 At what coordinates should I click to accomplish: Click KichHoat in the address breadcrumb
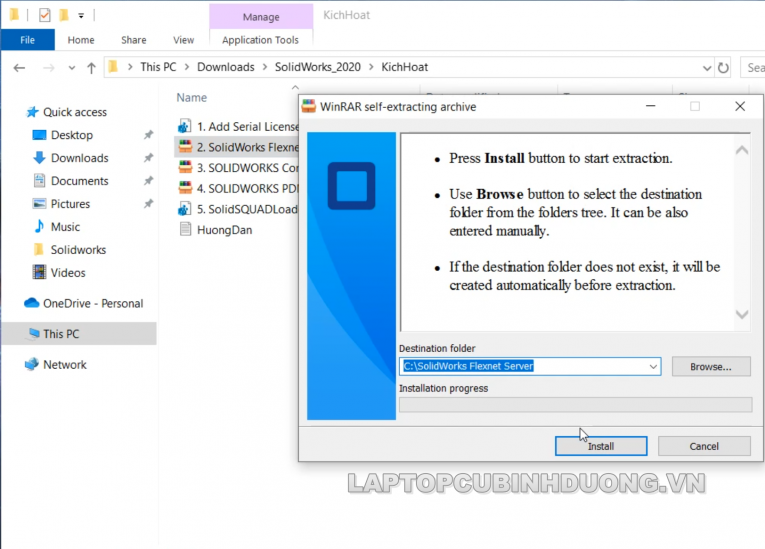point(404,67)
